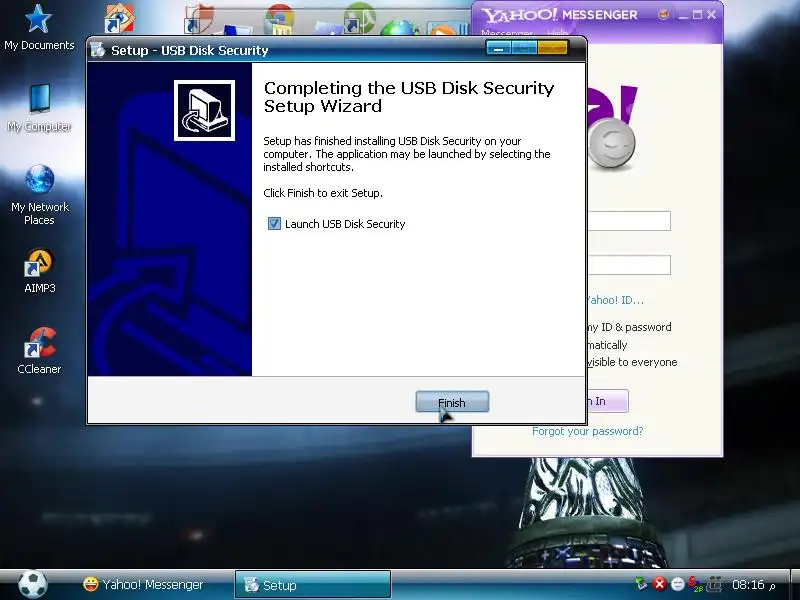Click 'visible to everyone' text in Yahoo Messenger
The image size is (800, 600).
pos(632,362)
